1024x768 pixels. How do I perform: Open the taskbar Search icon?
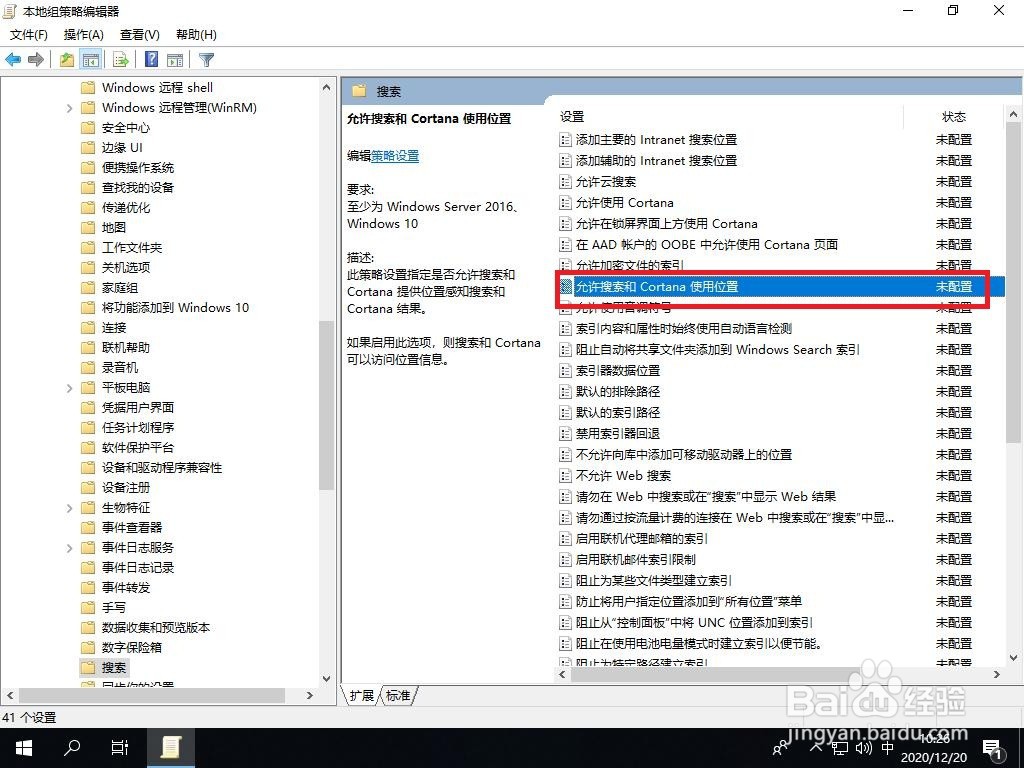tap(72, 748)
